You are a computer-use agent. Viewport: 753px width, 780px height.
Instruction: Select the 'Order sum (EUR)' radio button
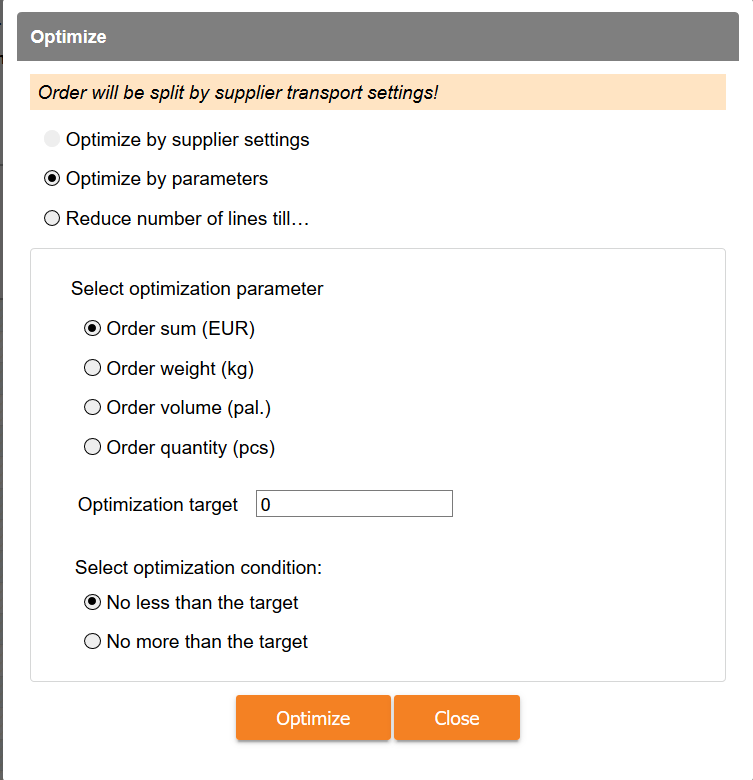pyautogui.click(x=93, y=328)
